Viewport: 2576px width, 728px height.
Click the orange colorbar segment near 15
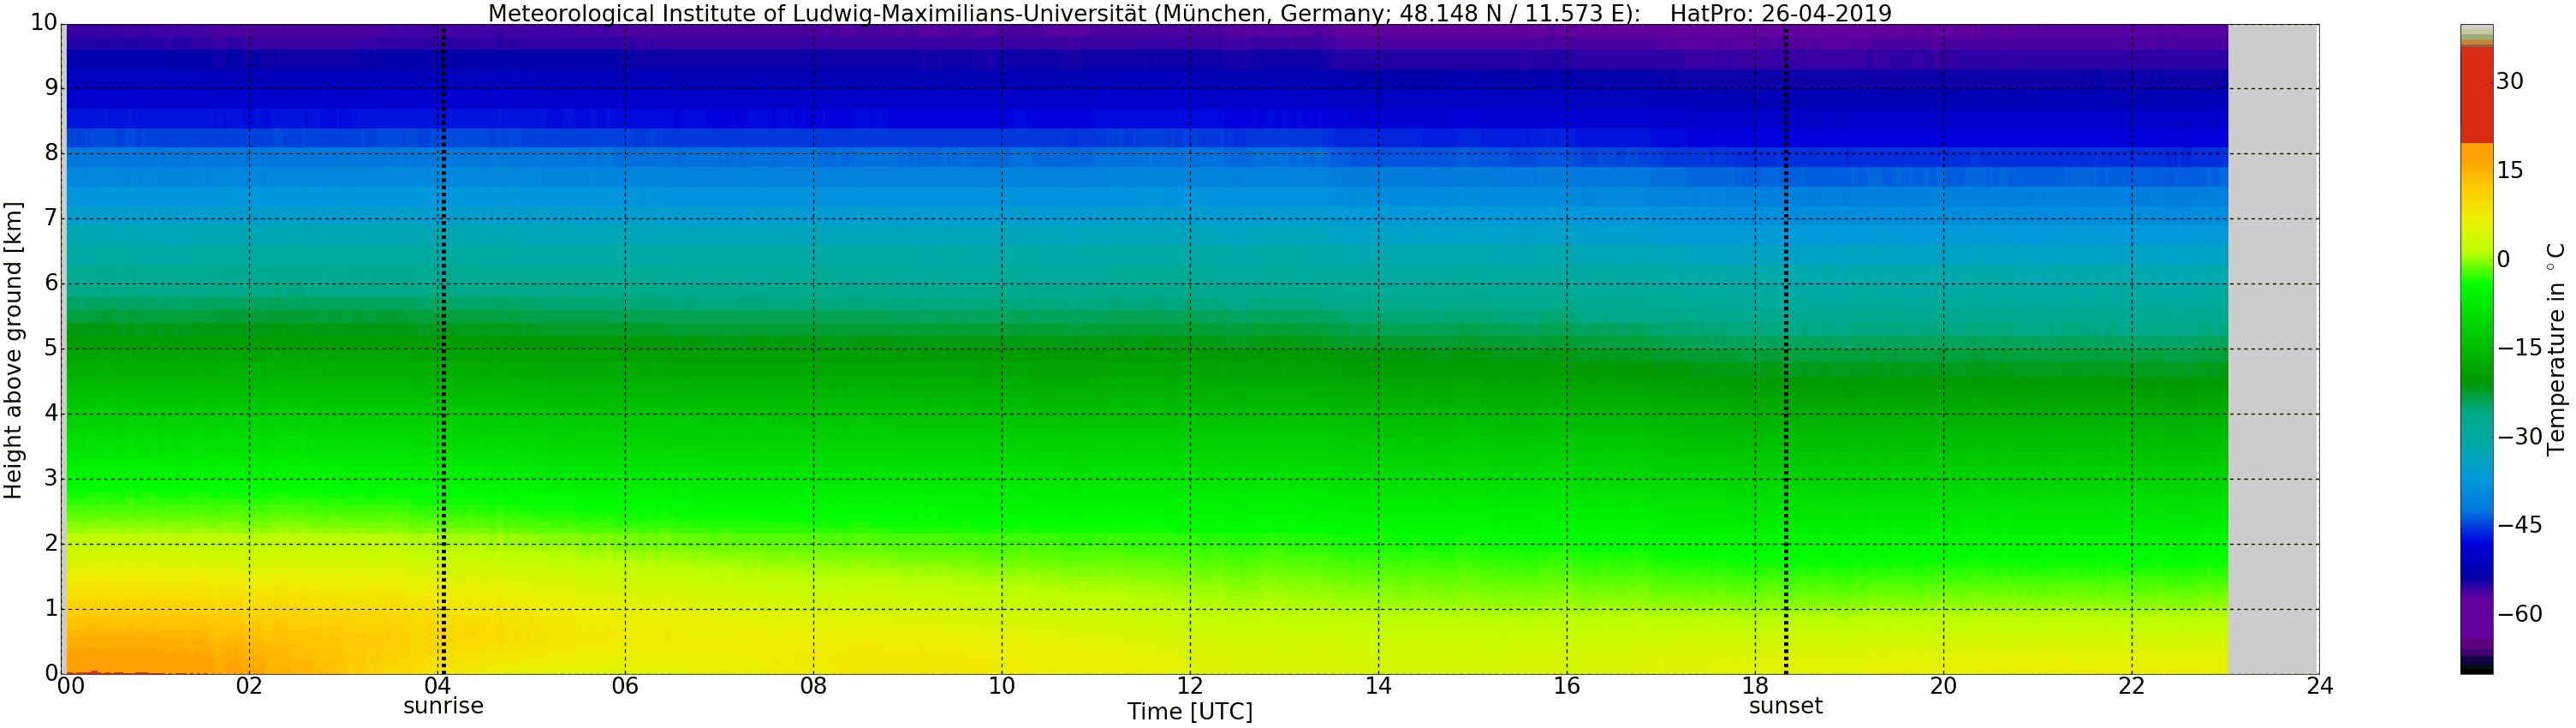coord(2476,170)
